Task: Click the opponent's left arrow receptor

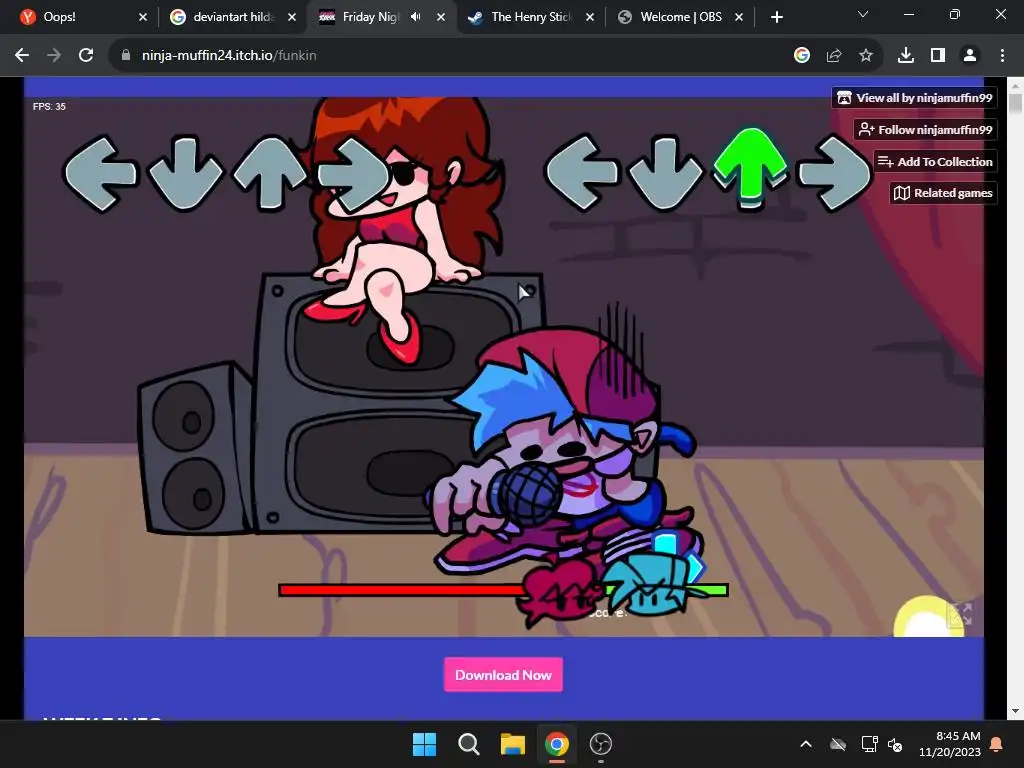Action: (x=100, y=174)
